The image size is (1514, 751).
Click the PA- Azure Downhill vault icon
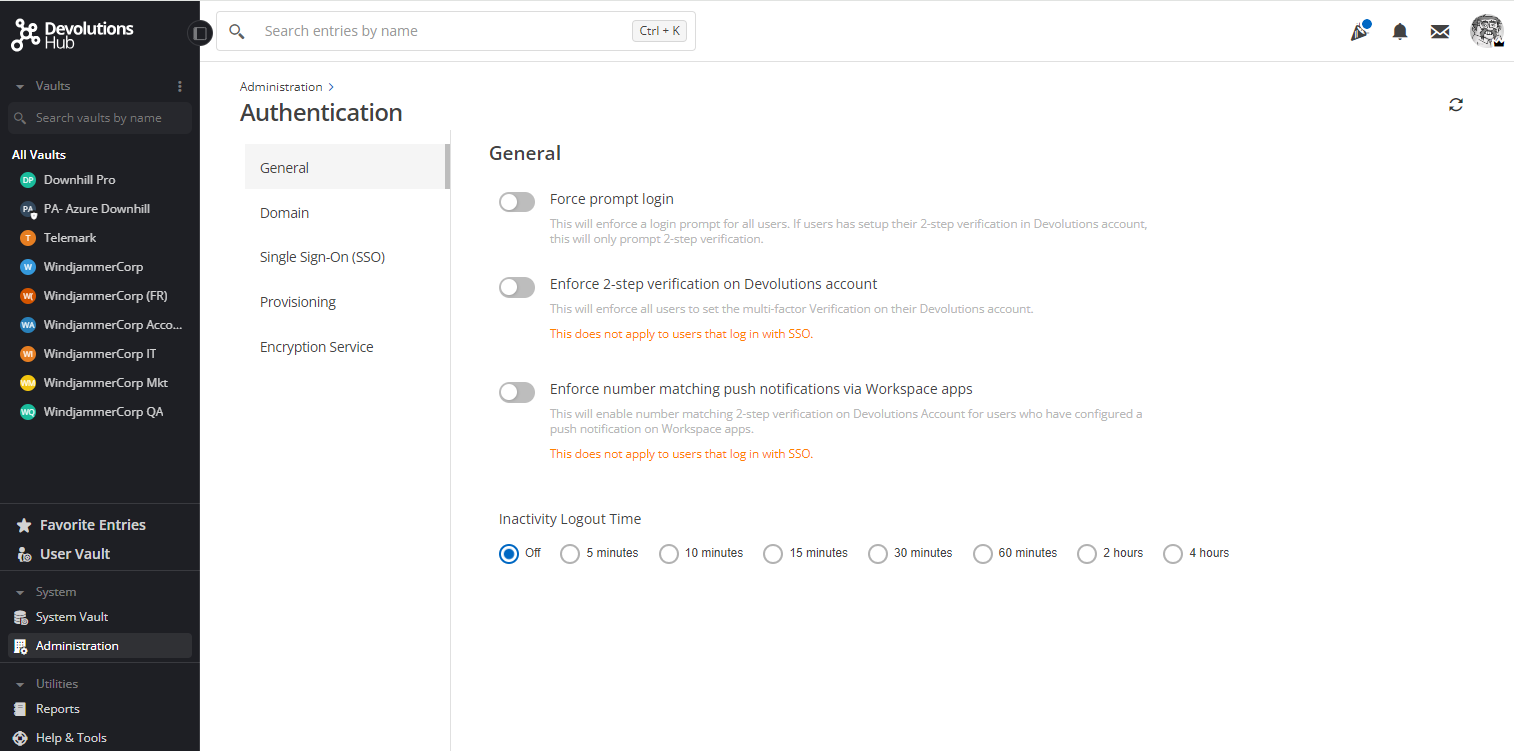[x=28, y=209]
